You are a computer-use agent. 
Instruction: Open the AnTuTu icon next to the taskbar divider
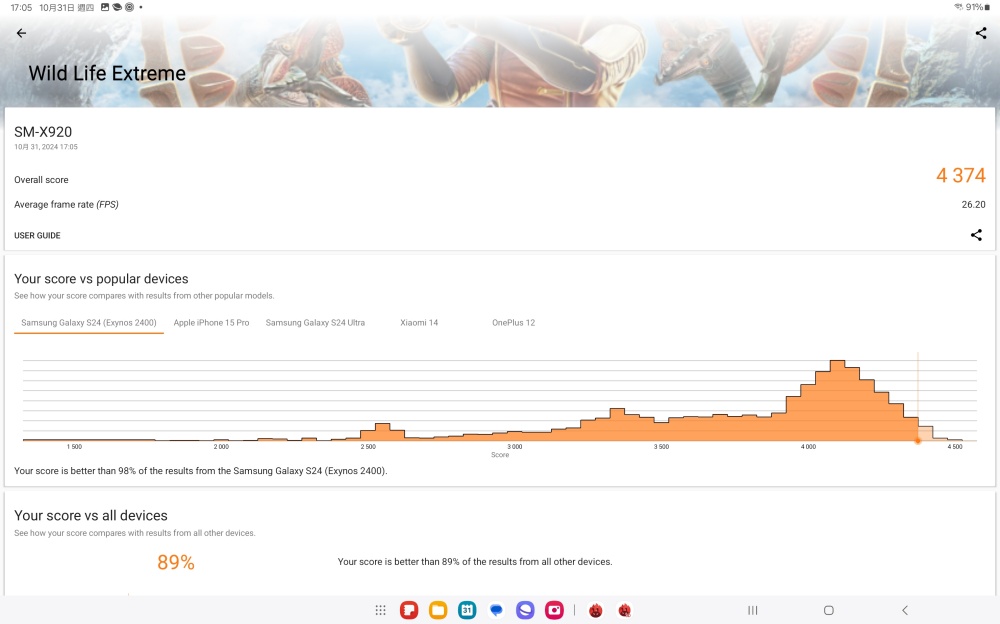tap(596, 611)
